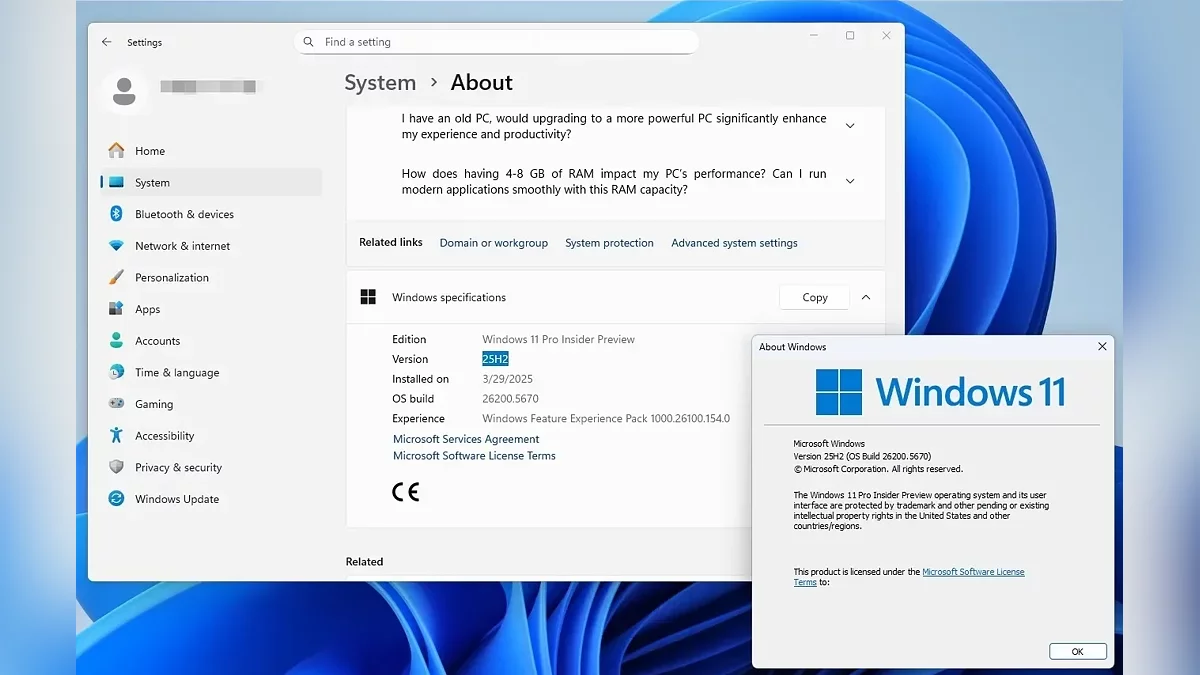Open Advanced system settings link
The image size is (1200, 675).
tap(734, 243)
